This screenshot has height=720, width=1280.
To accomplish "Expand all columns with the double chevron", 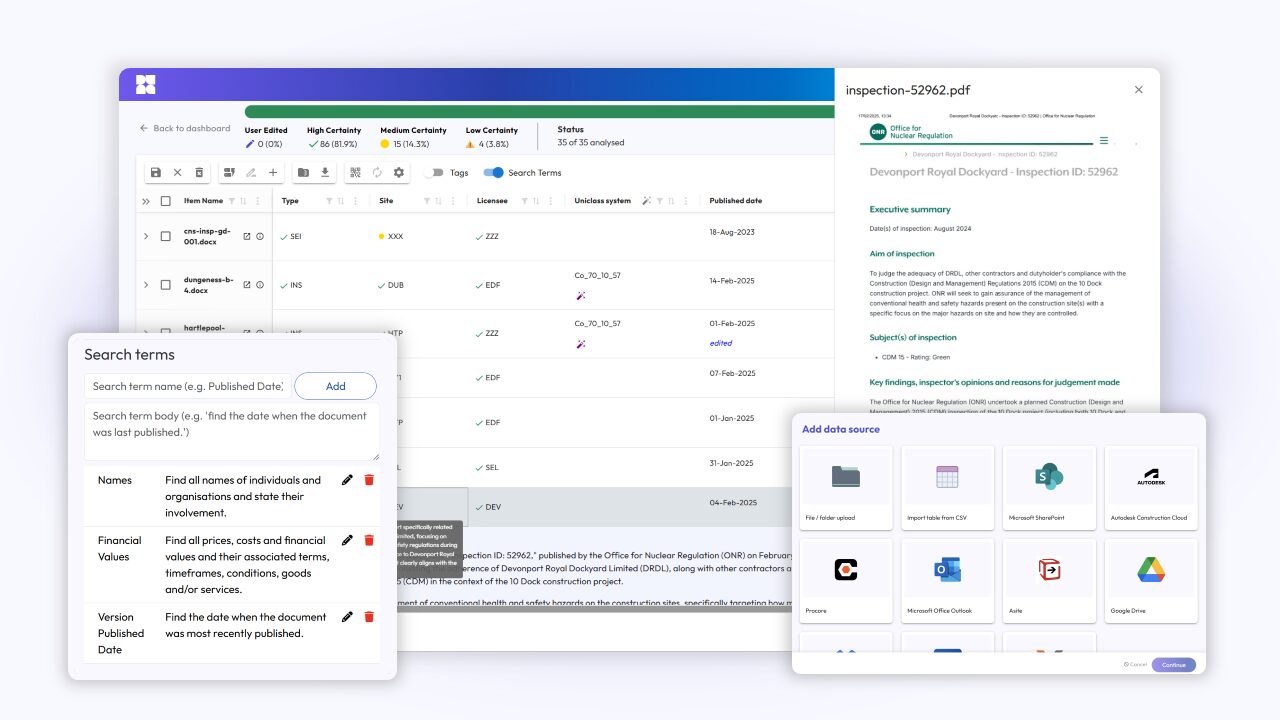I will 146,201.
